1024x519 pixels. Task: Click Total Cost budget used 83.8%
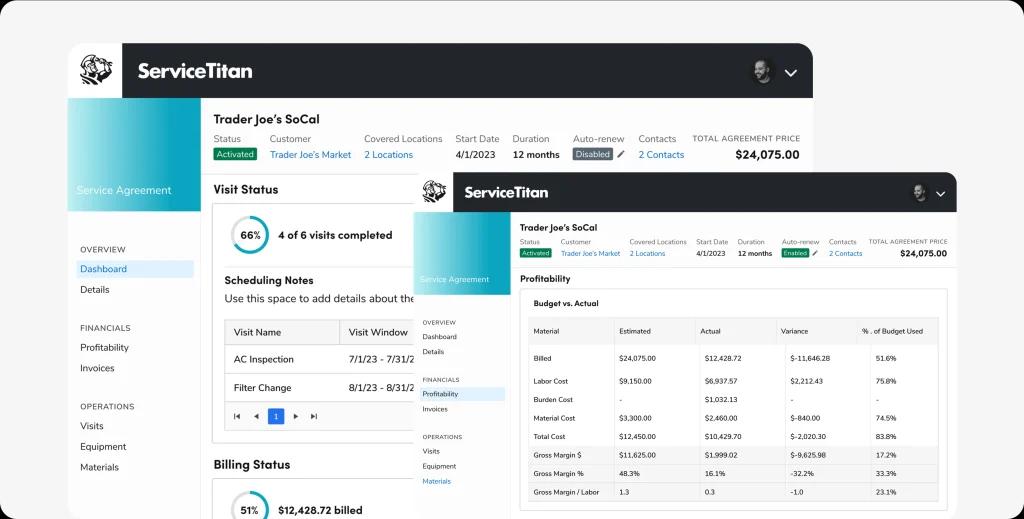pos(886,437)
